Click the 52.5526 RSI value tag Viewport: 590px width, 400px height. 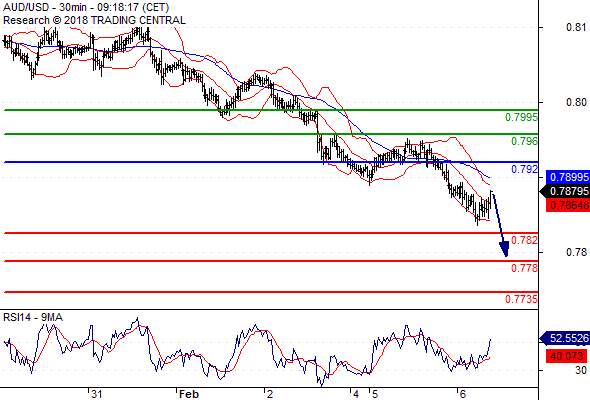[566, 338]
